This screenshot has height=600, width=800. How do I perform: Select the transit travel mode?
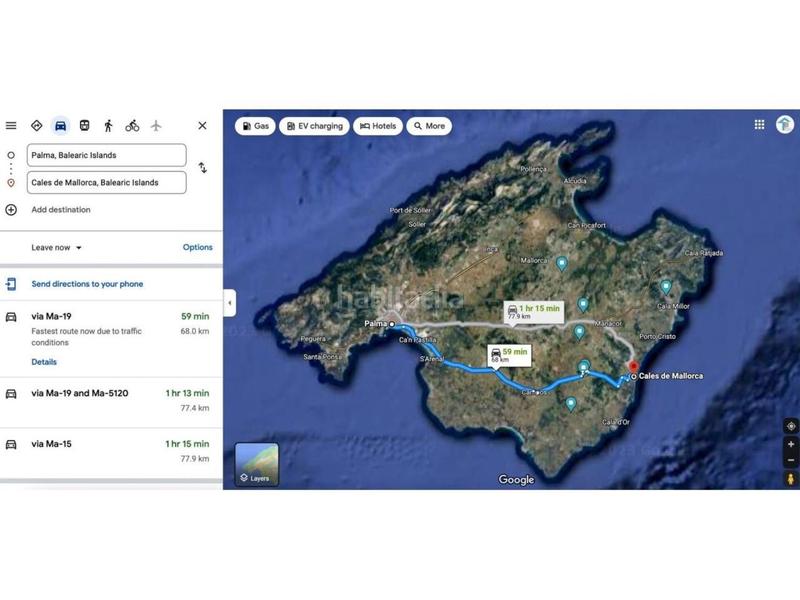84,126
